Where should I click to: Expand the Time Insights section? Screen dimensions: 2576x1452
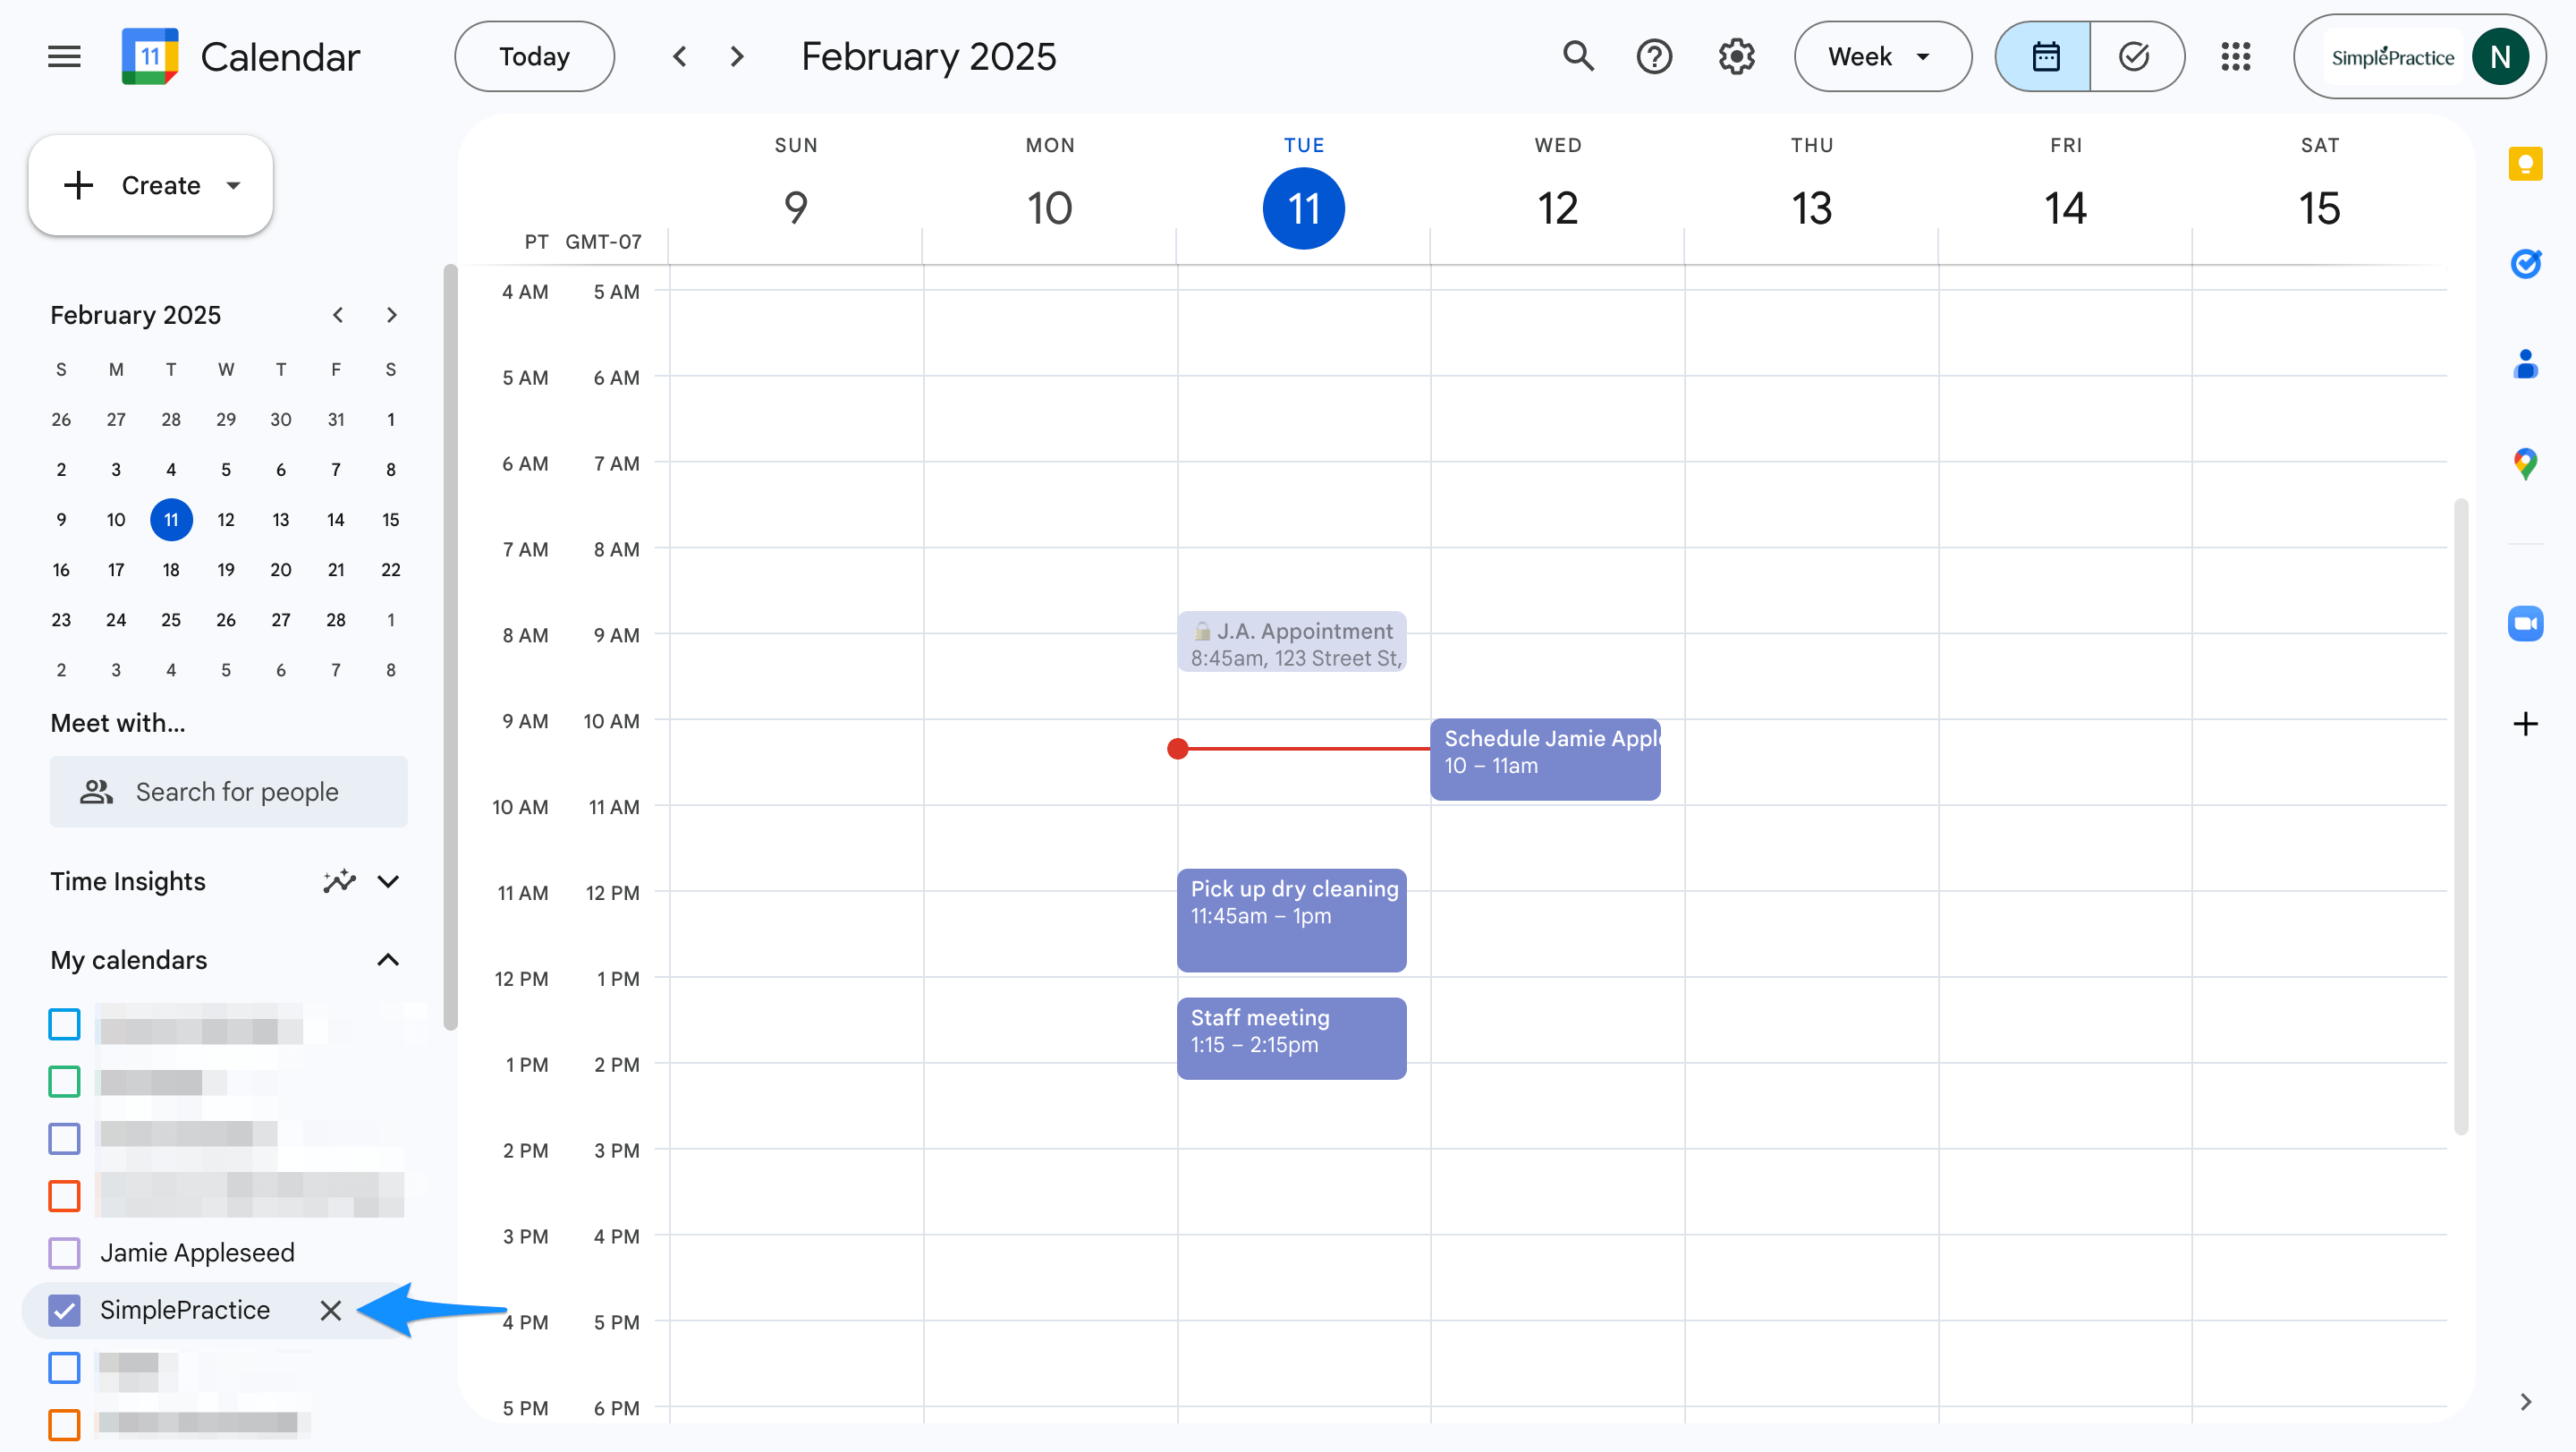pos(388,882)
